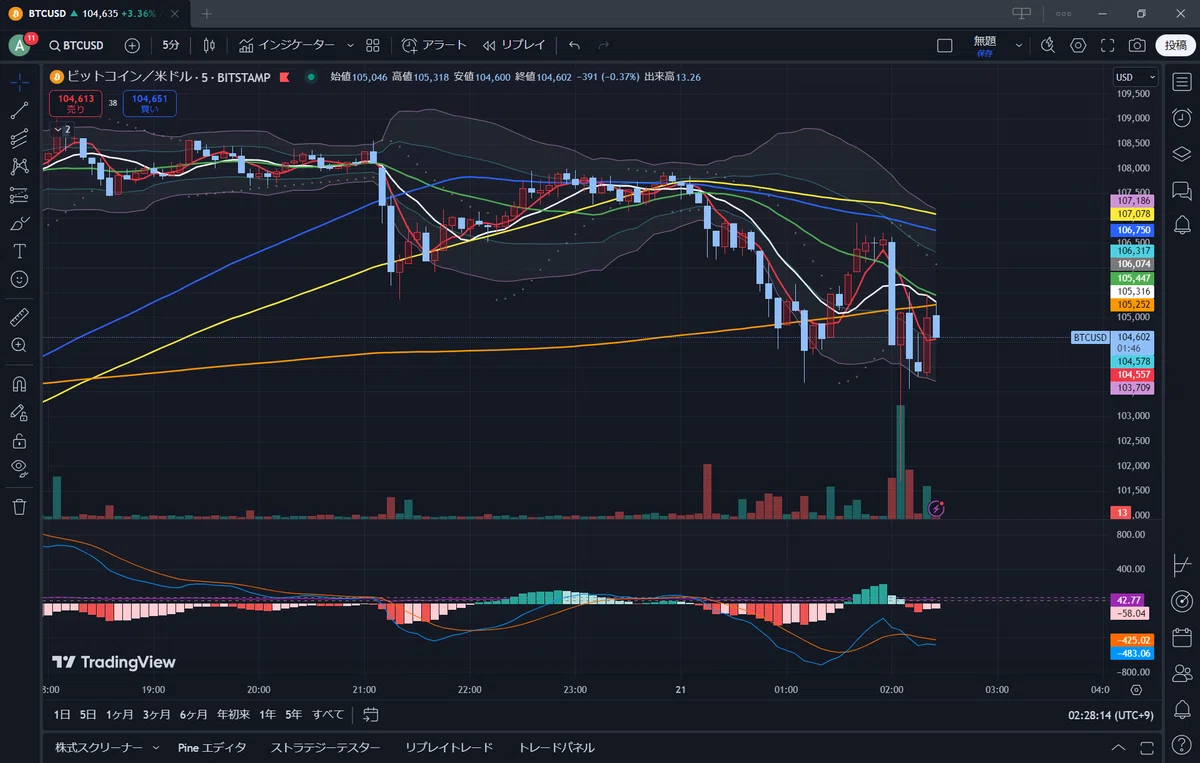Image resolution: width=1200 pixels, height=763 pixels.
Task: Select the crosshair cursor tool
Action: [19, 82]
